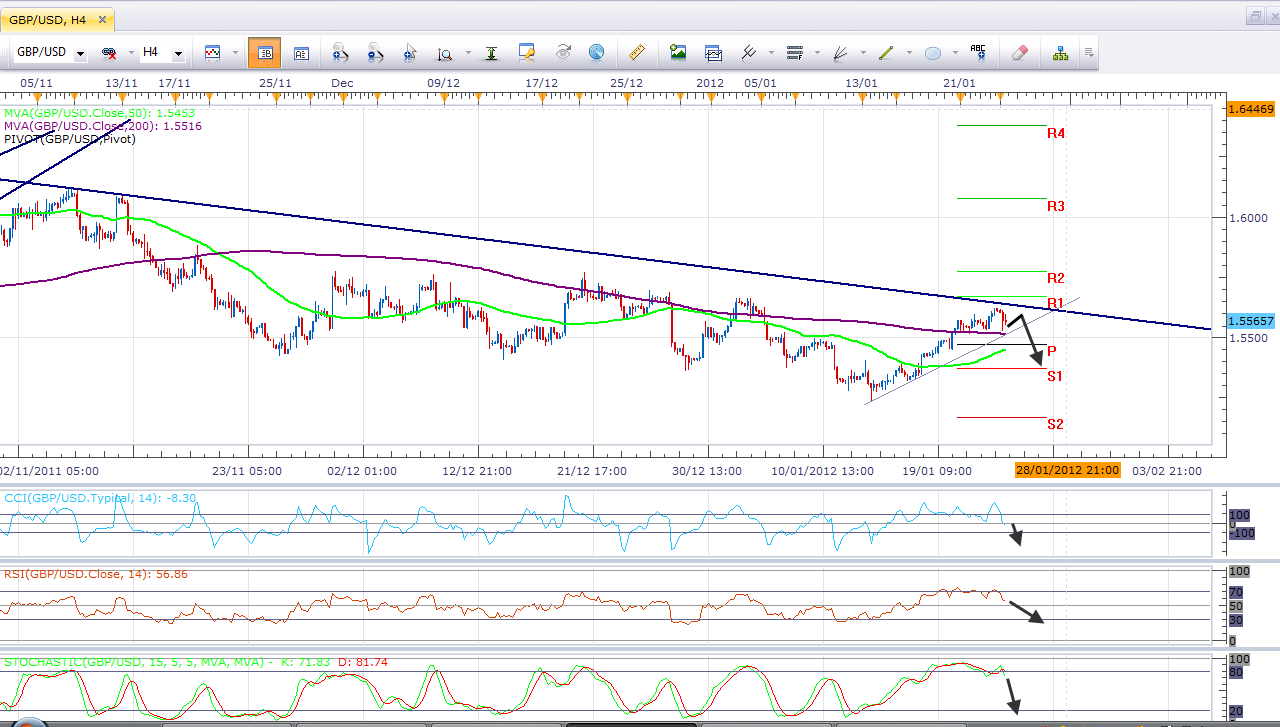The height and width of the screenshot is (727, 1280).
Task: Click the chart properties pin icon
Action: [528, 52]
